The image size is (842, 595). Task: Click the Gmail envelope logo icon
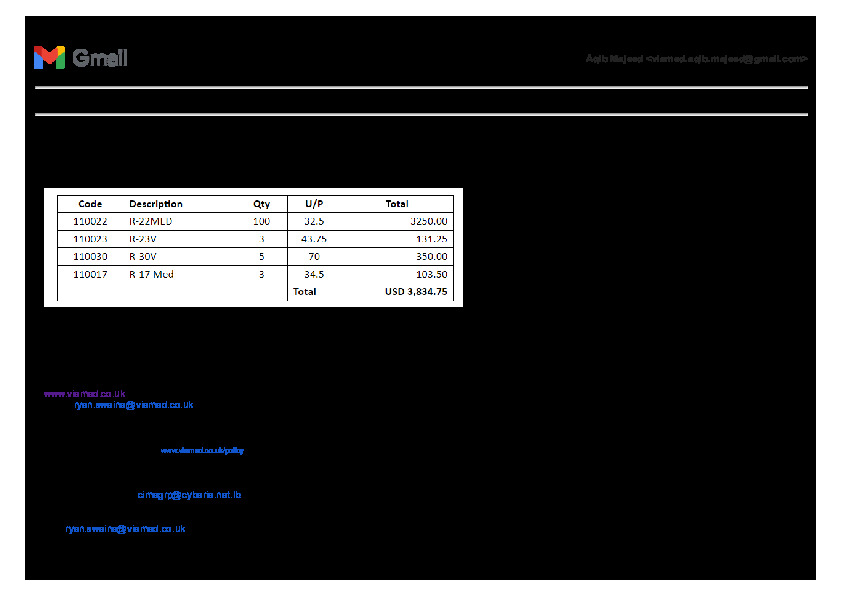(49, 58)
